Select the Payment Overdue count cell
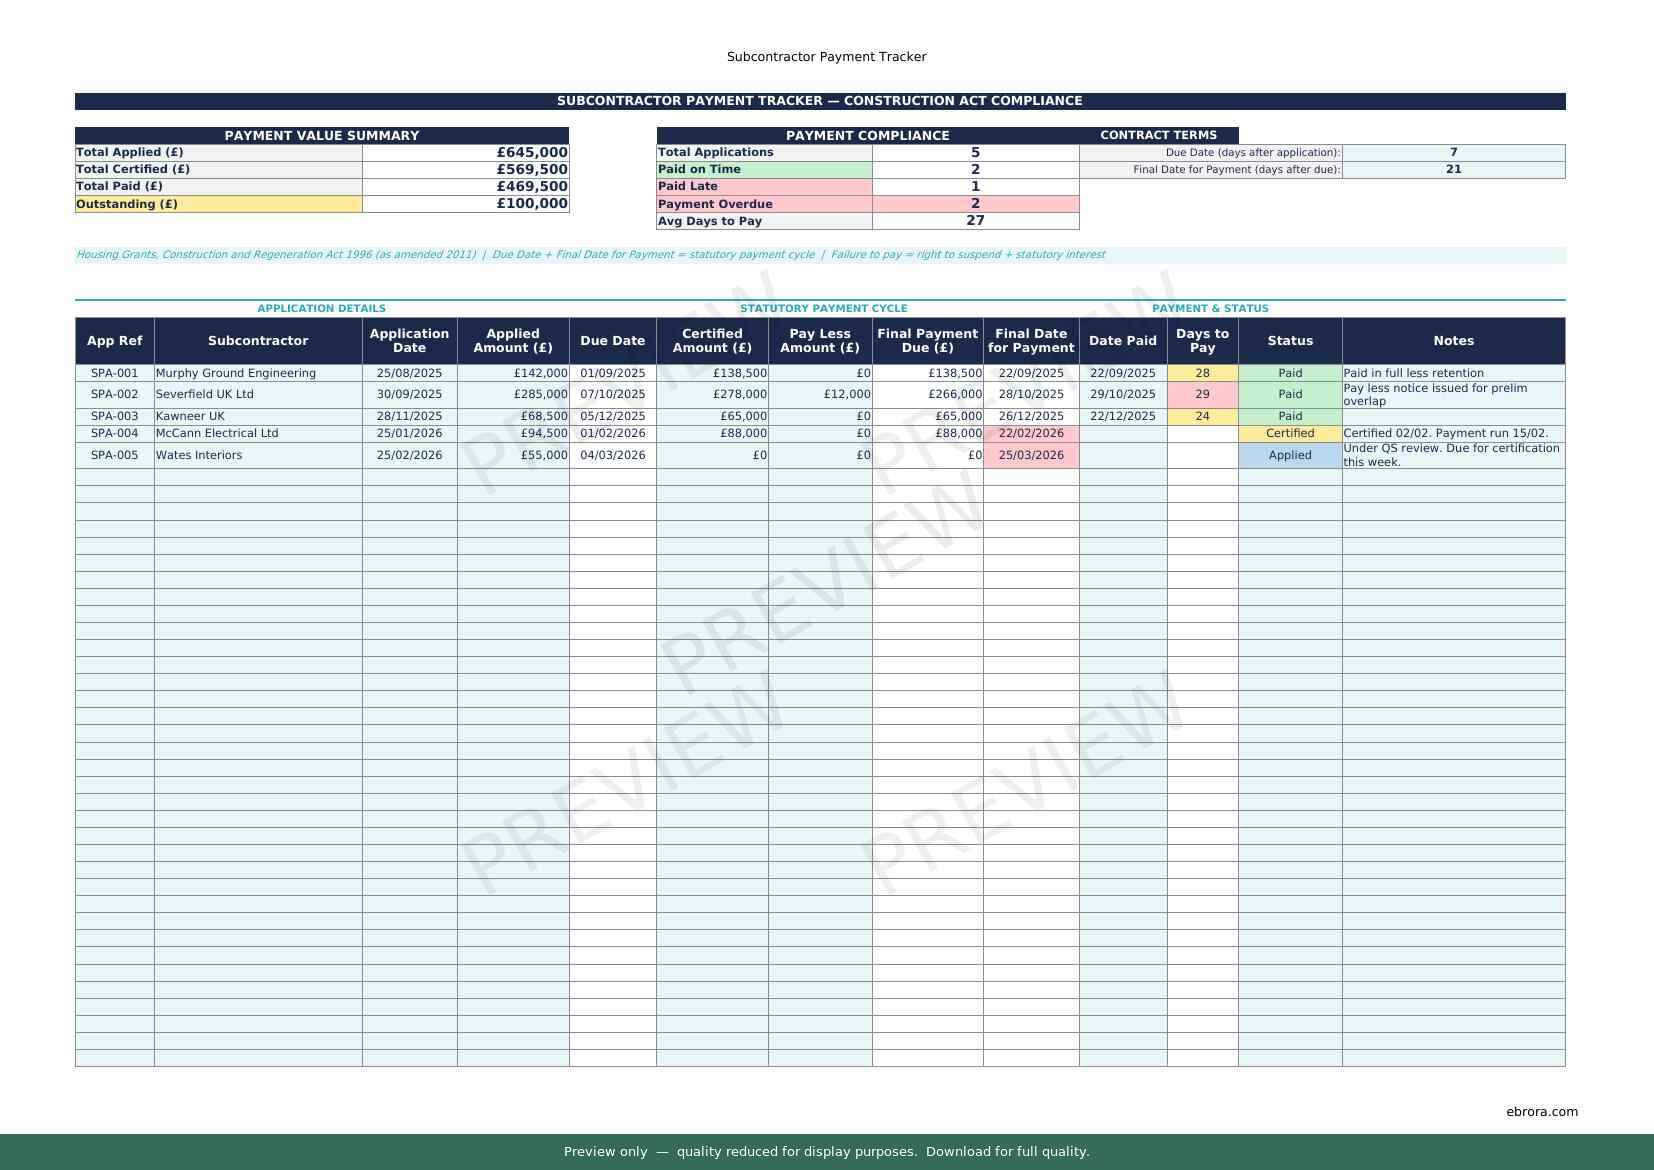The width and height of the screenshot is (1654, 1170). [974, 204]
